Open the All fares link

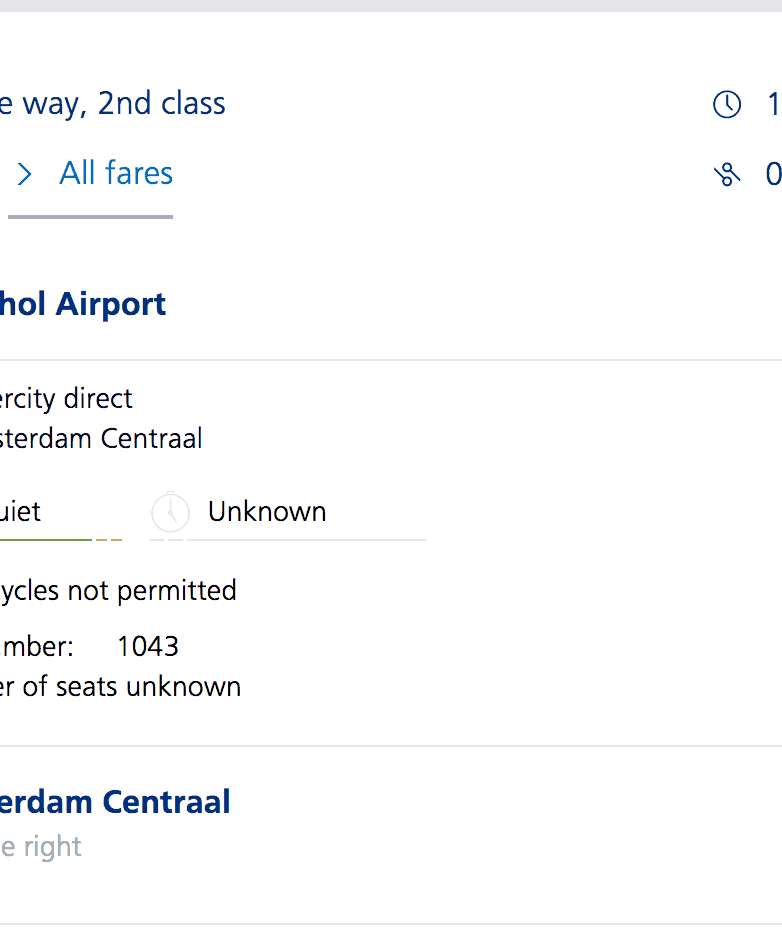(116, 174)
